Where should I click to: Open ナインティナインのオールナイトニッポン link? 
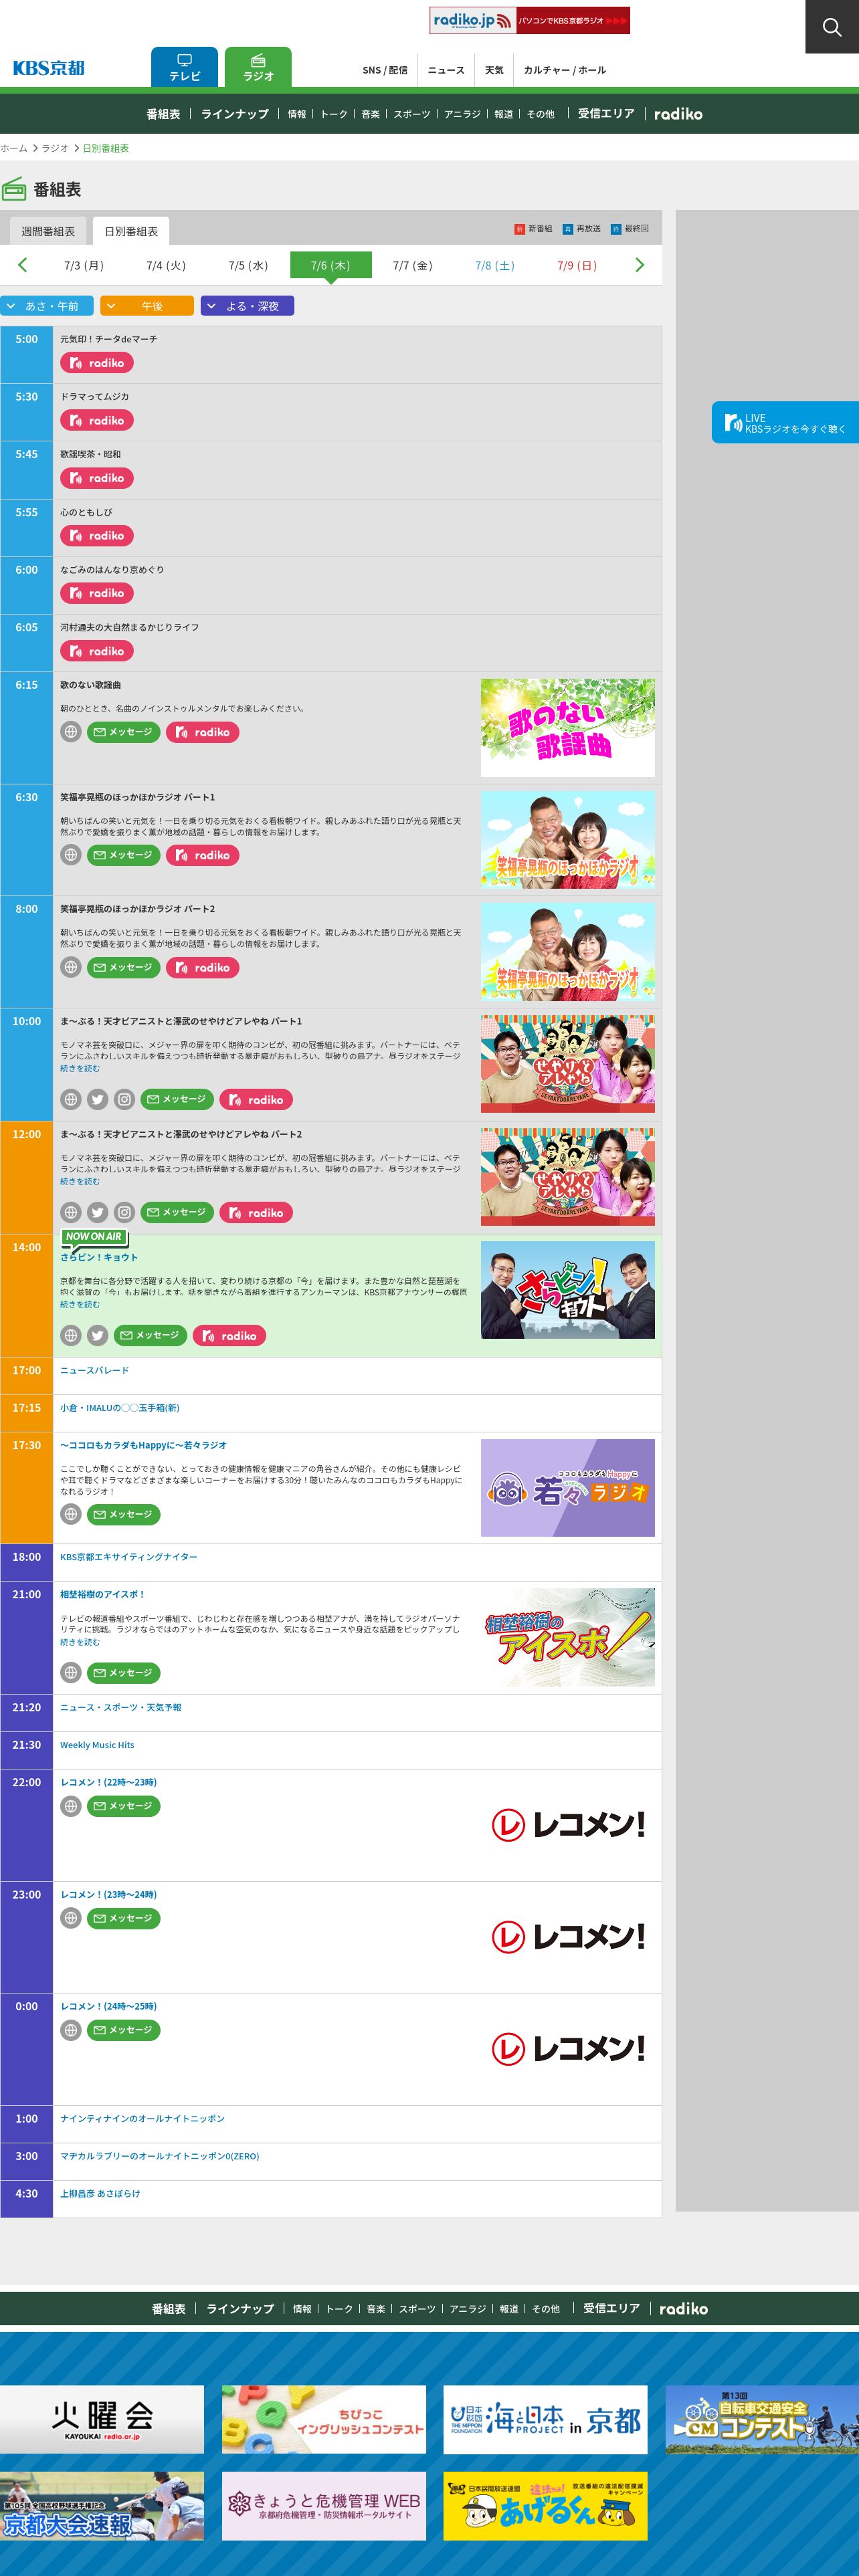142,2118
